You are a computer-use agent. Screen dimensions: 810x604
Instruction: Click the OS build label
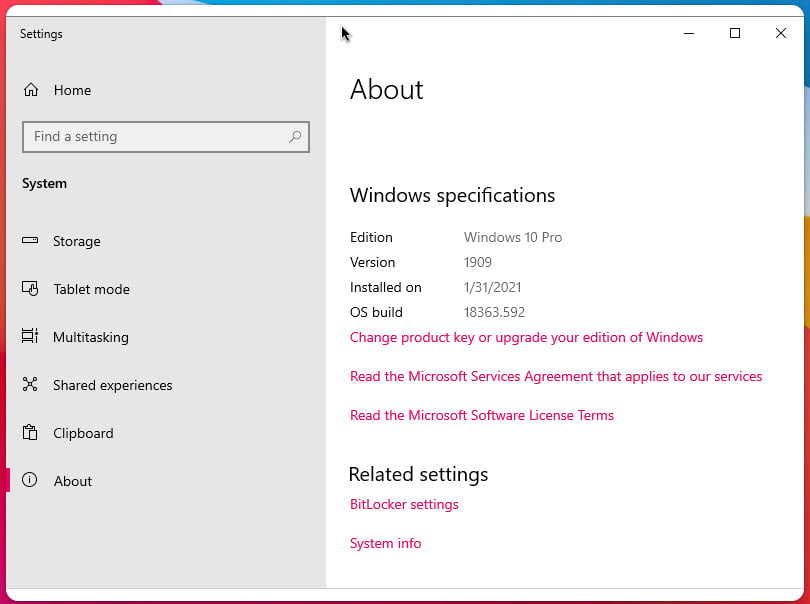(376, 312)
